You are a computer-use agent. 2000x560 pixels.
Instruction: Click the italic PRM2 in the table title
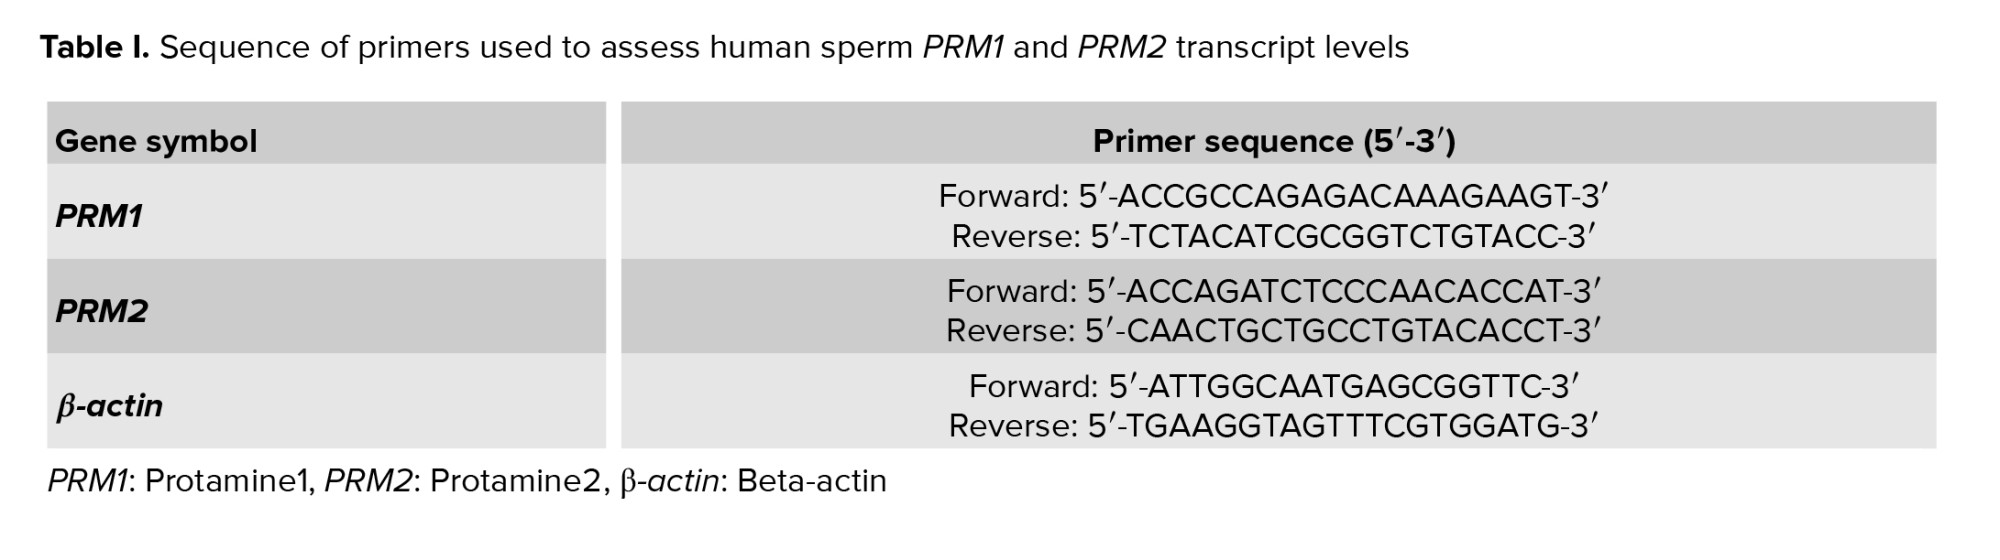click(1121, 47)
